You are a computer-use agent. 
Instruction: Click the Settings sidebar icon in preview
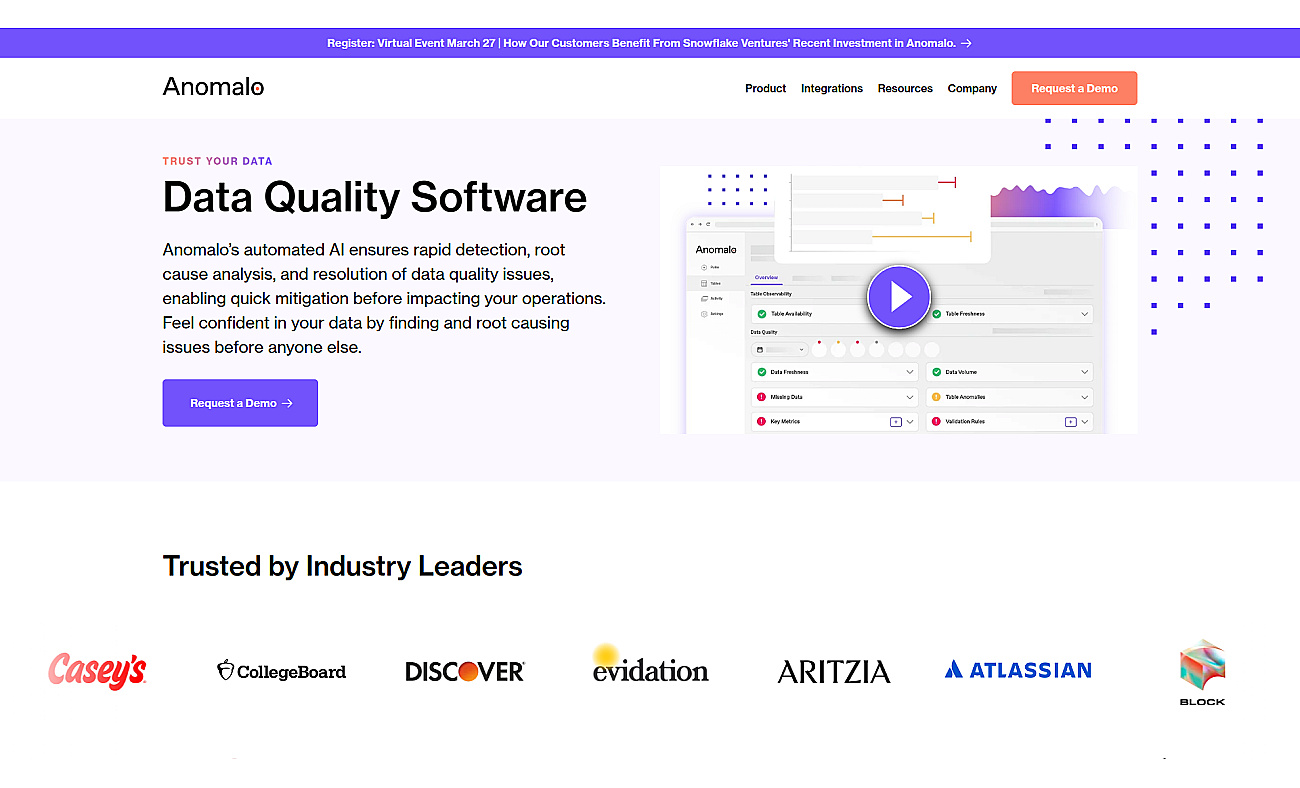704,314
